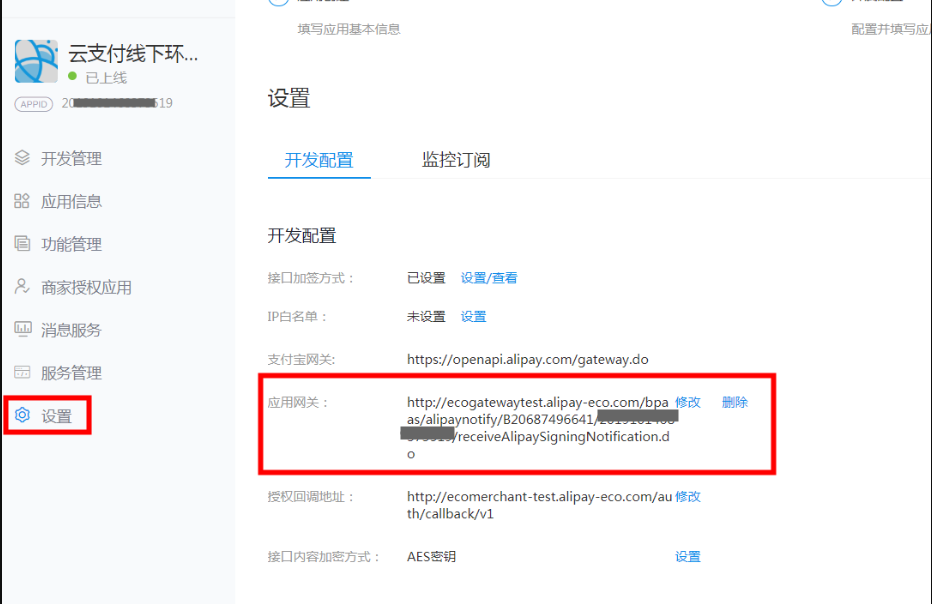
Task: Click the IP白名单 label
Action: tap(297, 316)
